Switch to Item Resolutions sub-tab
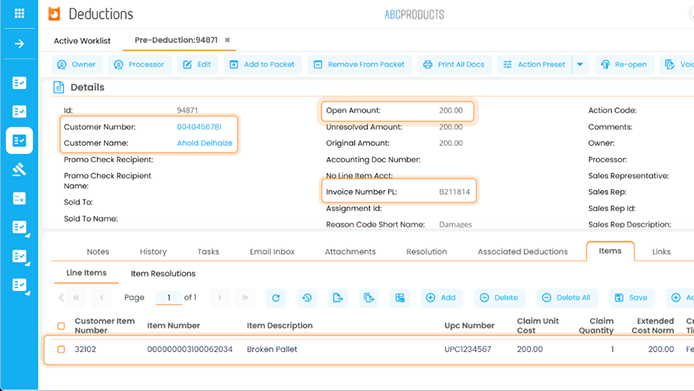694x391 pixels. pos(163,274)
